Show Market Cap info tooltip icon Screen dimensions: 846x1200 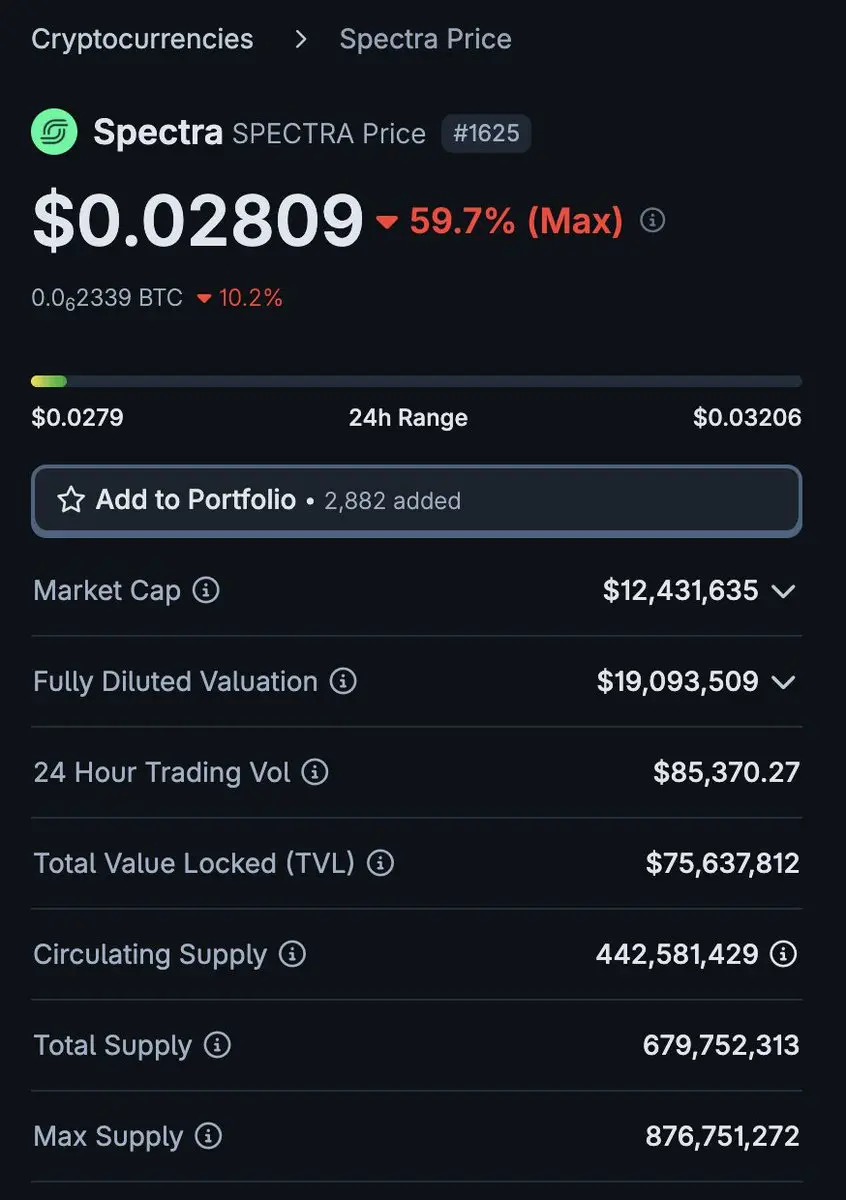tap(206, 590)
